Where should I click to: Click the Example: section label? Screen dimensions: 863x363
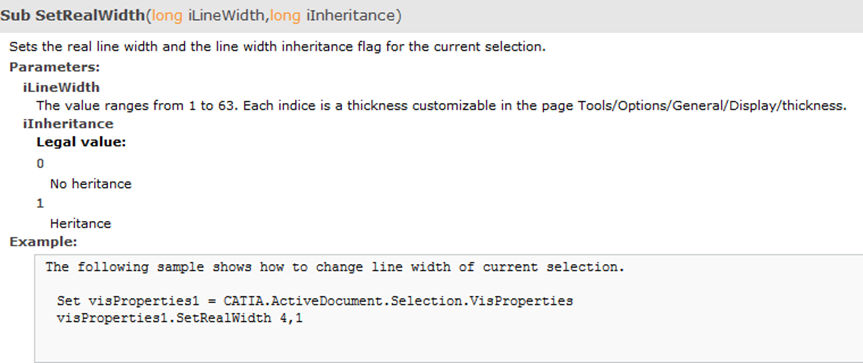pos(44,241)
